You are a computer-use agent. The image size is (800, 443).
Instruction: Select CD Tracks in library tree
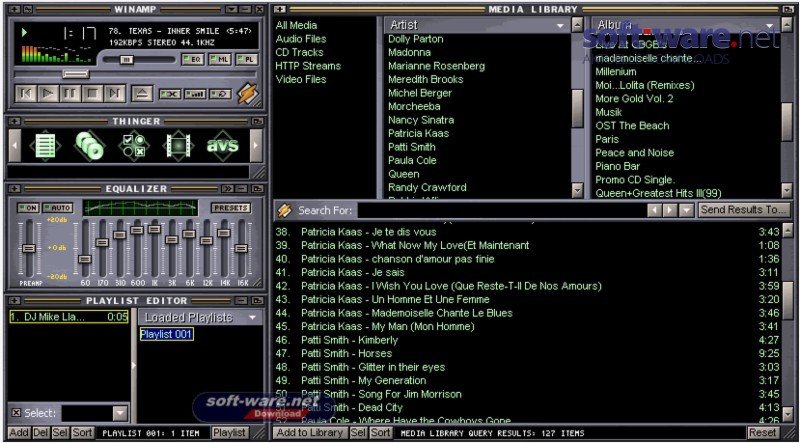[x=299, y=52]
